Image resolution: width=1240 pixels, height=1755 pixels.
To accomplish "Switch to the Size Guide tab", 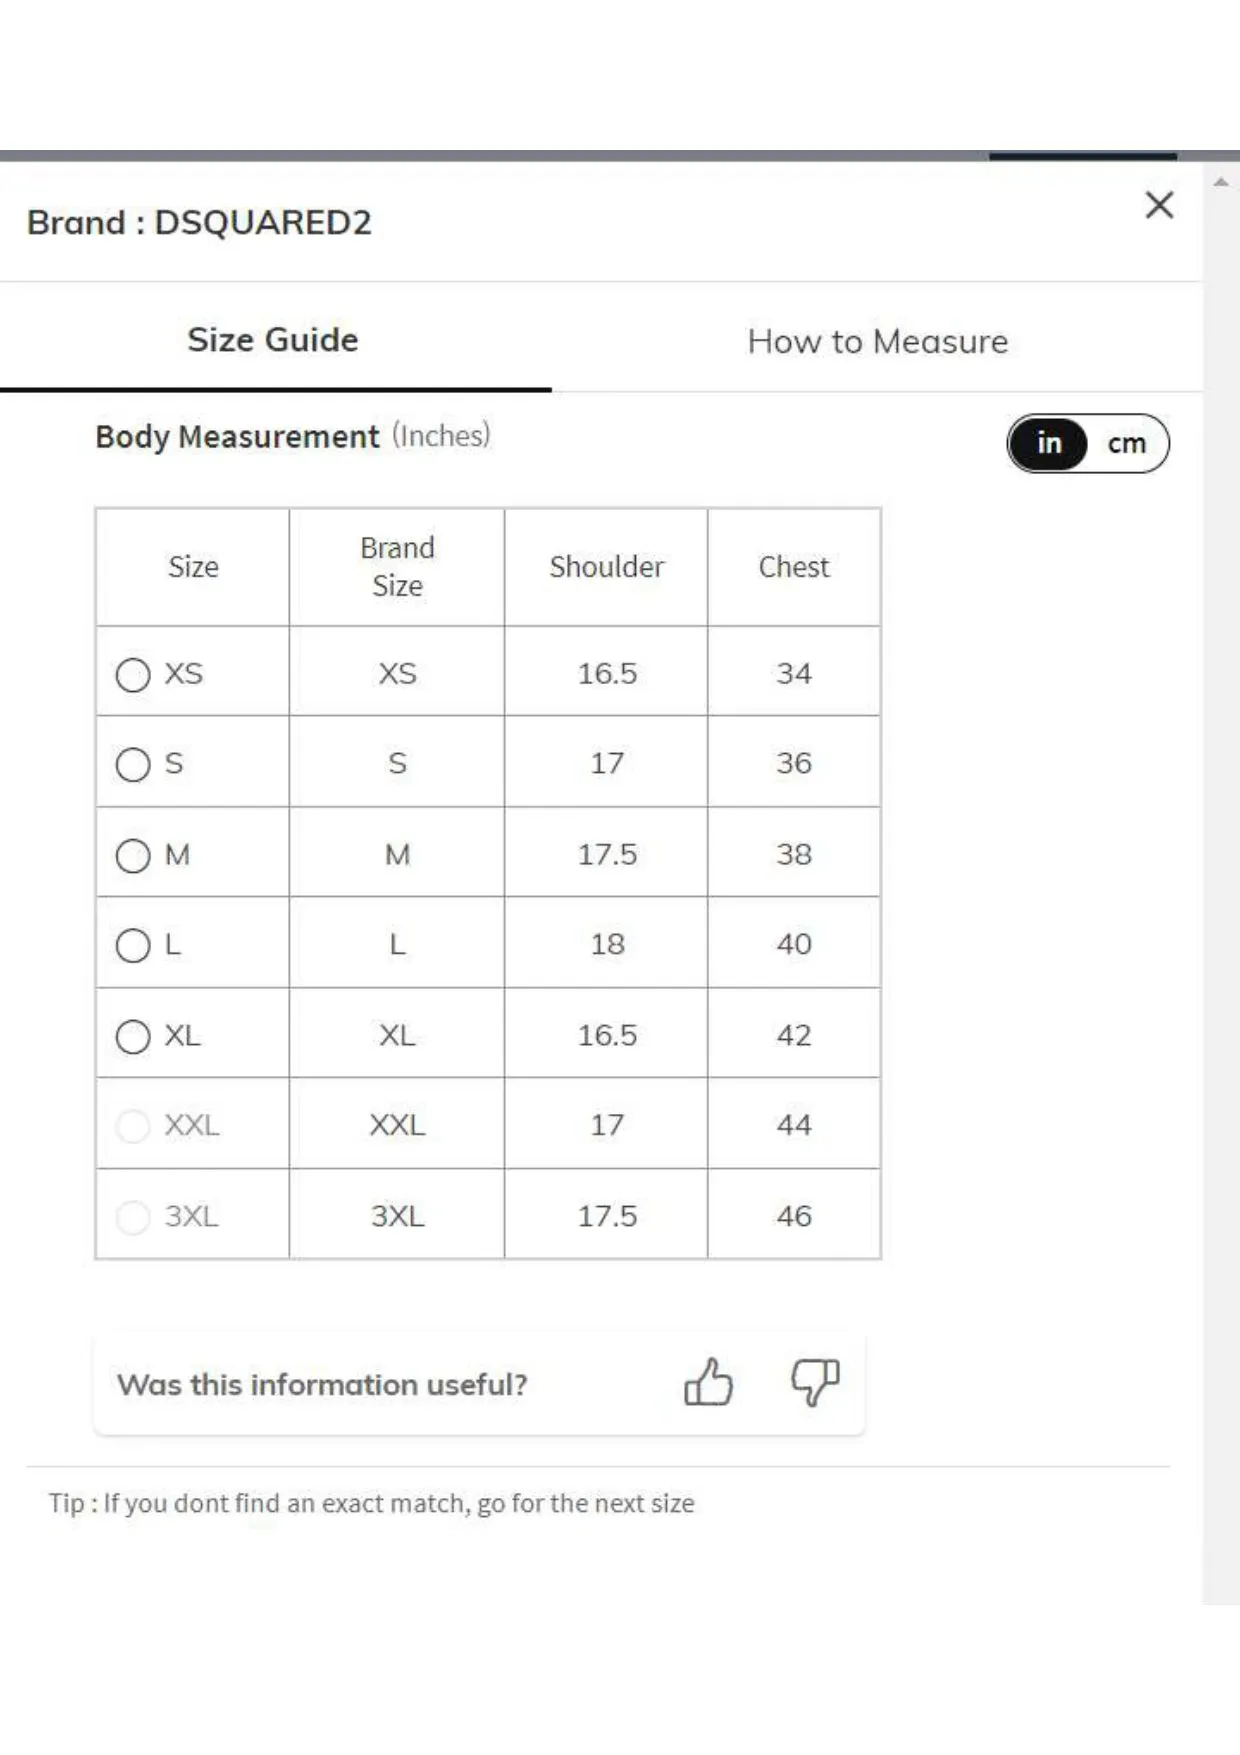I will click(x=273, y=340).
